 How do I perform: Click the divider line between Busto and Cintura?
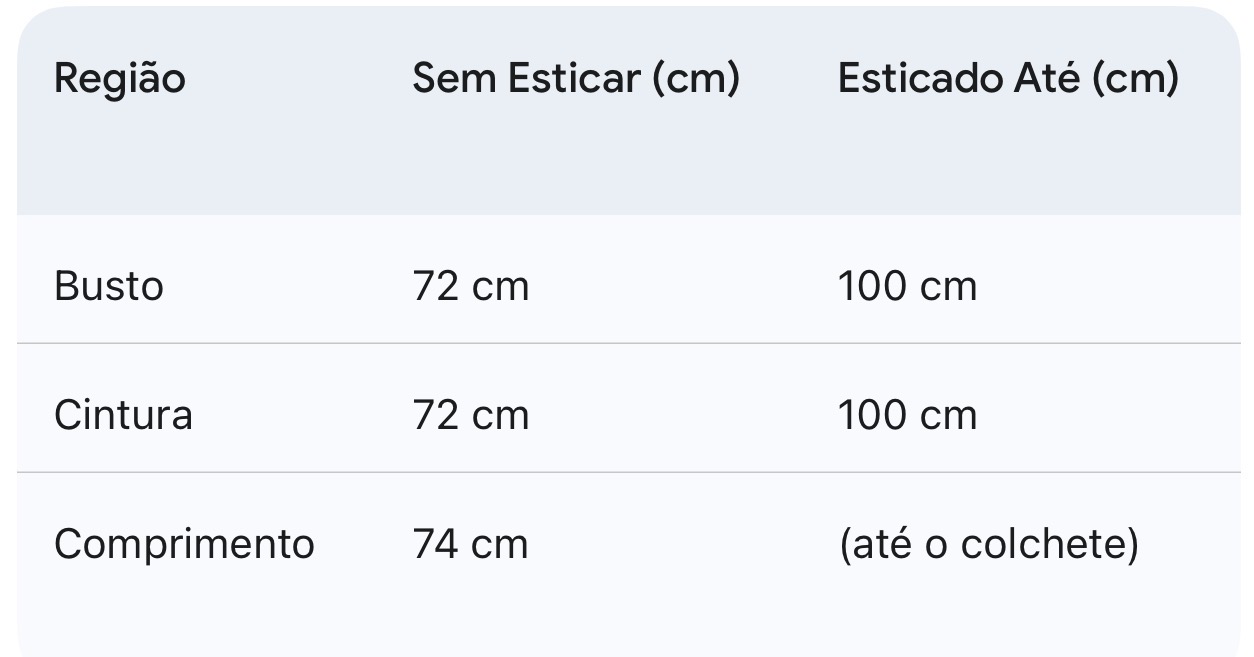(x=628, y=343)
